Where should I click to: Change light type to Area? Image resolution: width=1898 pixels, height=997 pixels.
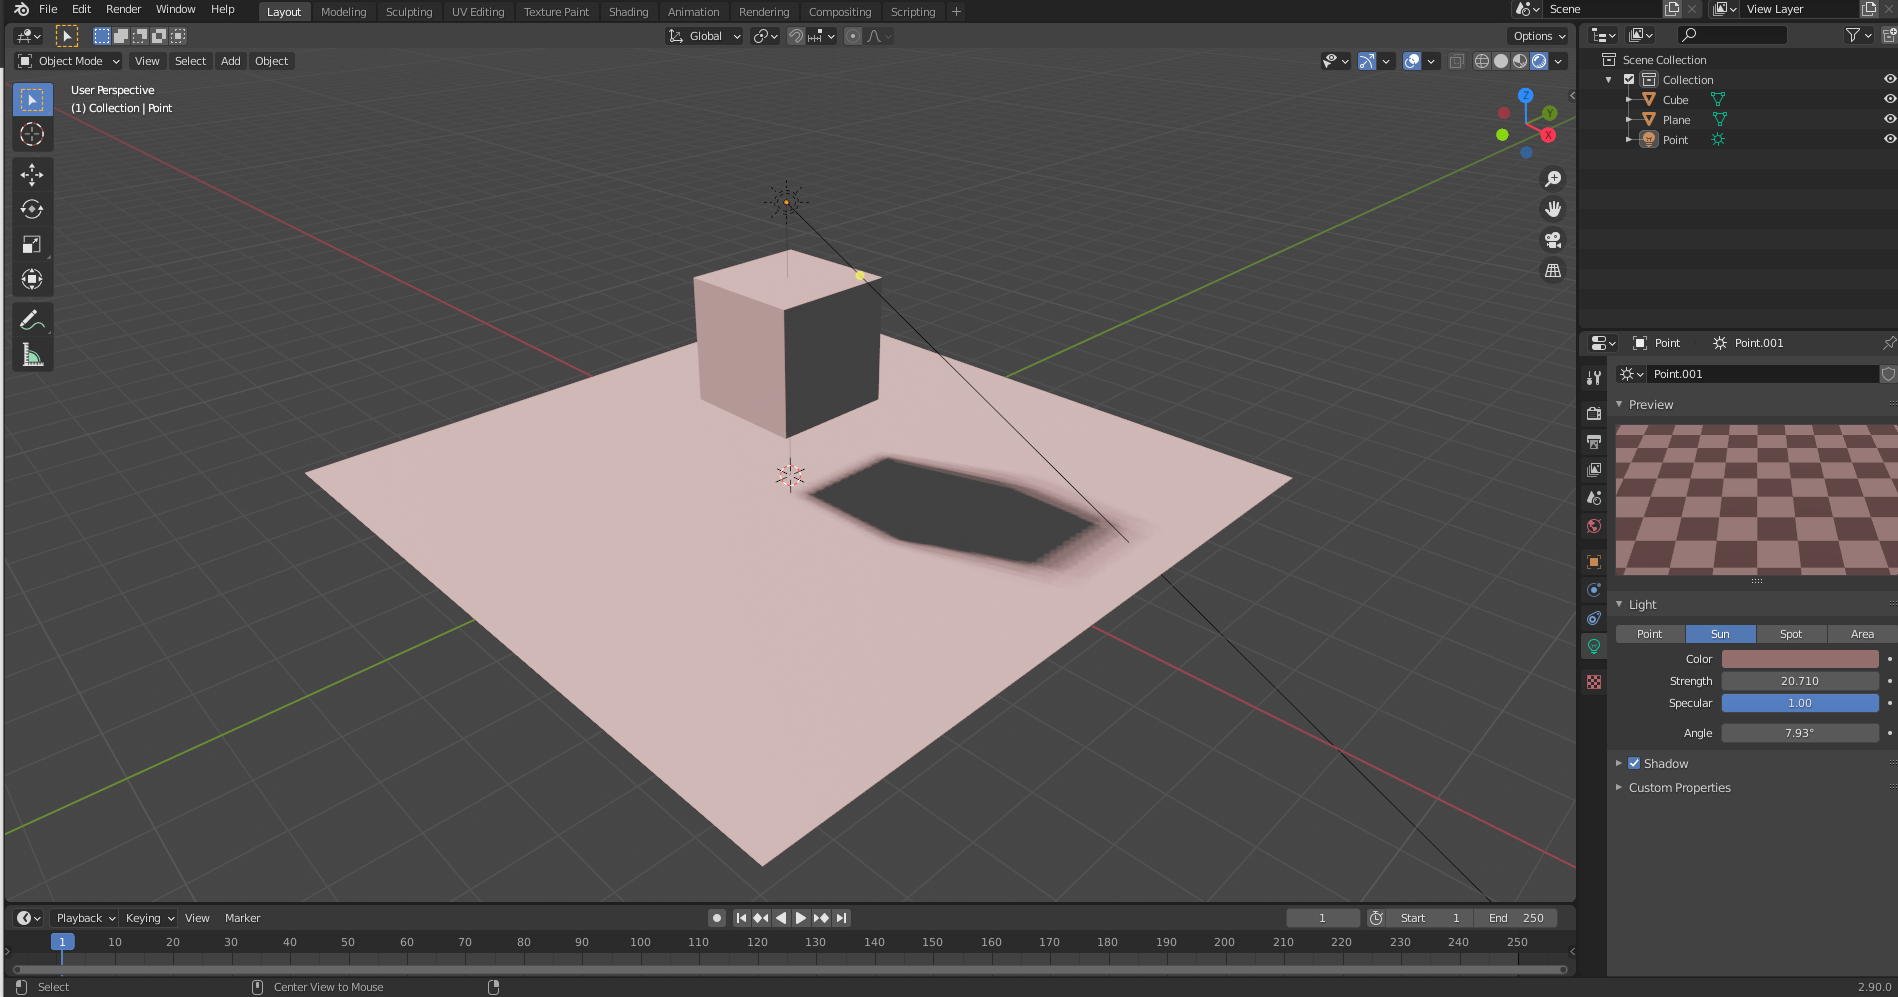click(1861, 634)
